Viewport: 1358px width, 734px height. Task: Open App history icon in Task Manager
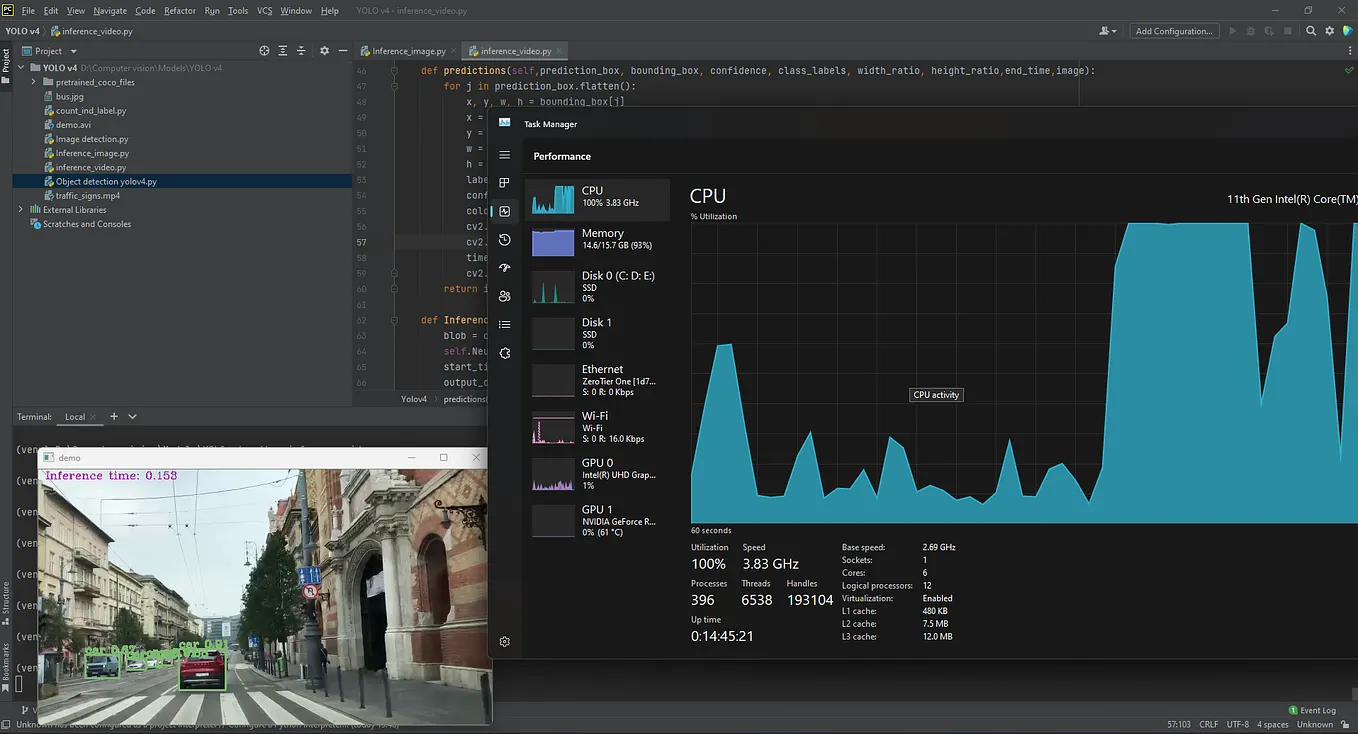click(505, 240)
